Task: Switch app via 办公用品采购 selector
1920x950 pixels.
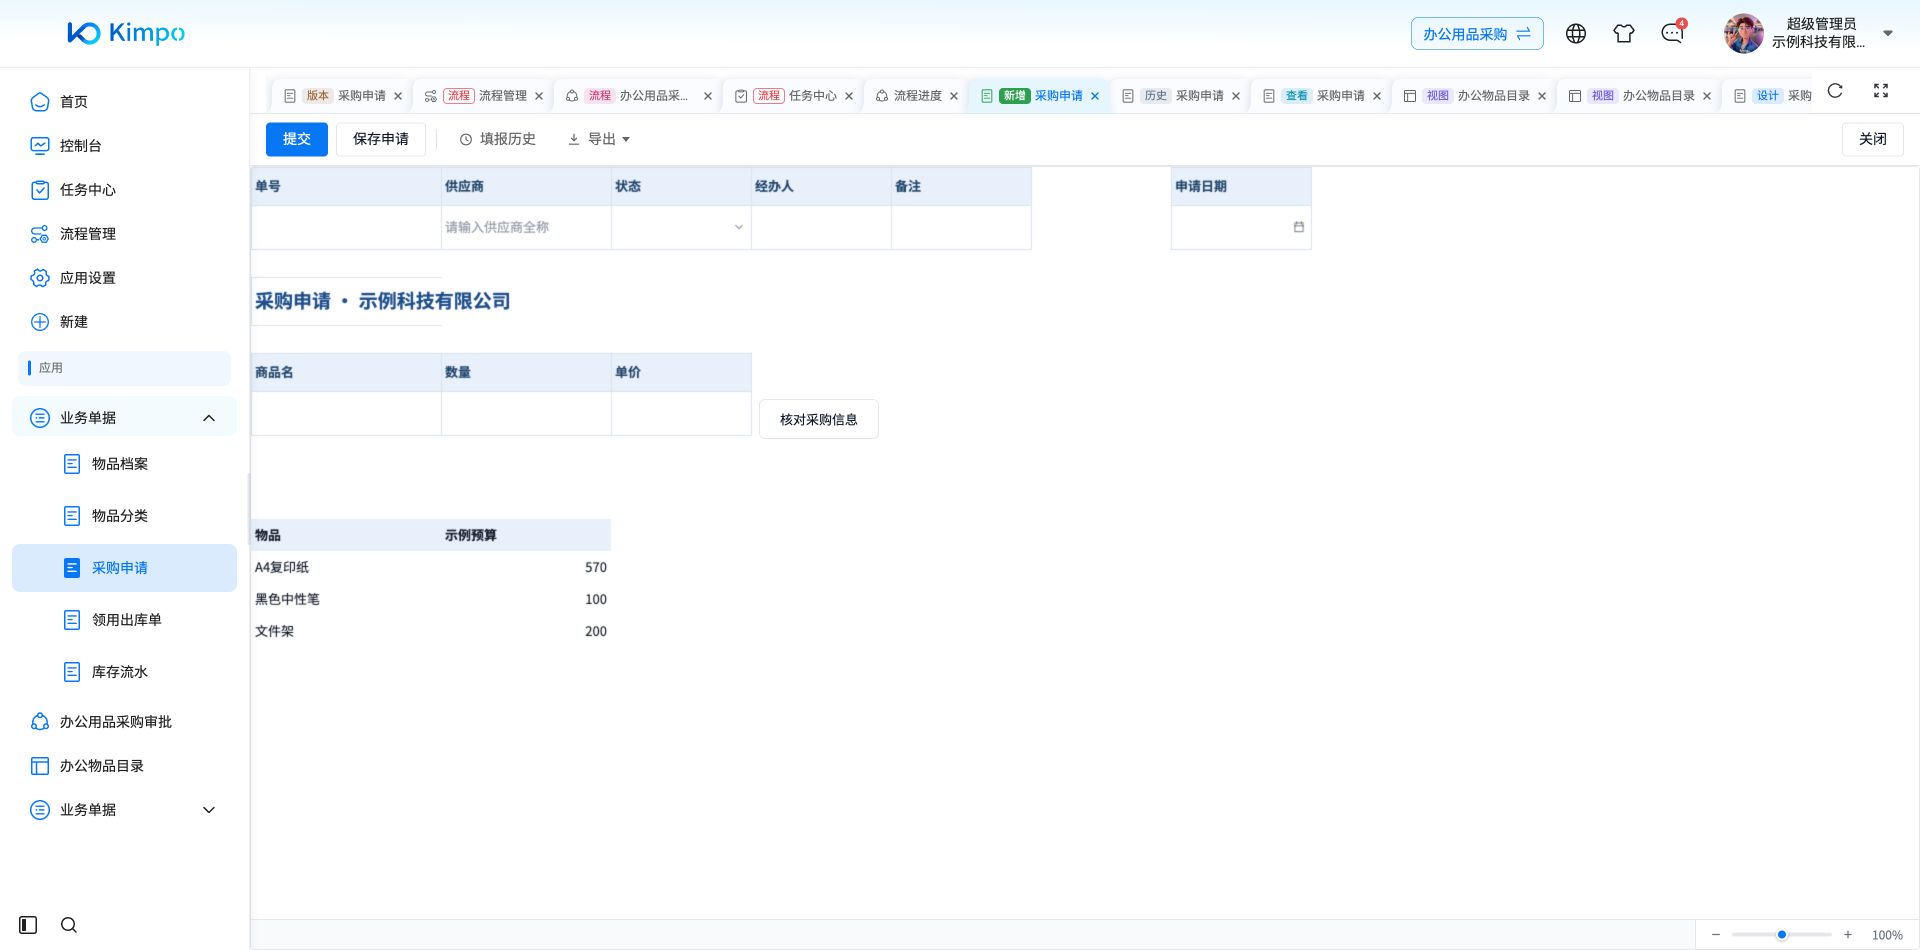Action: tap(1477, 34)
